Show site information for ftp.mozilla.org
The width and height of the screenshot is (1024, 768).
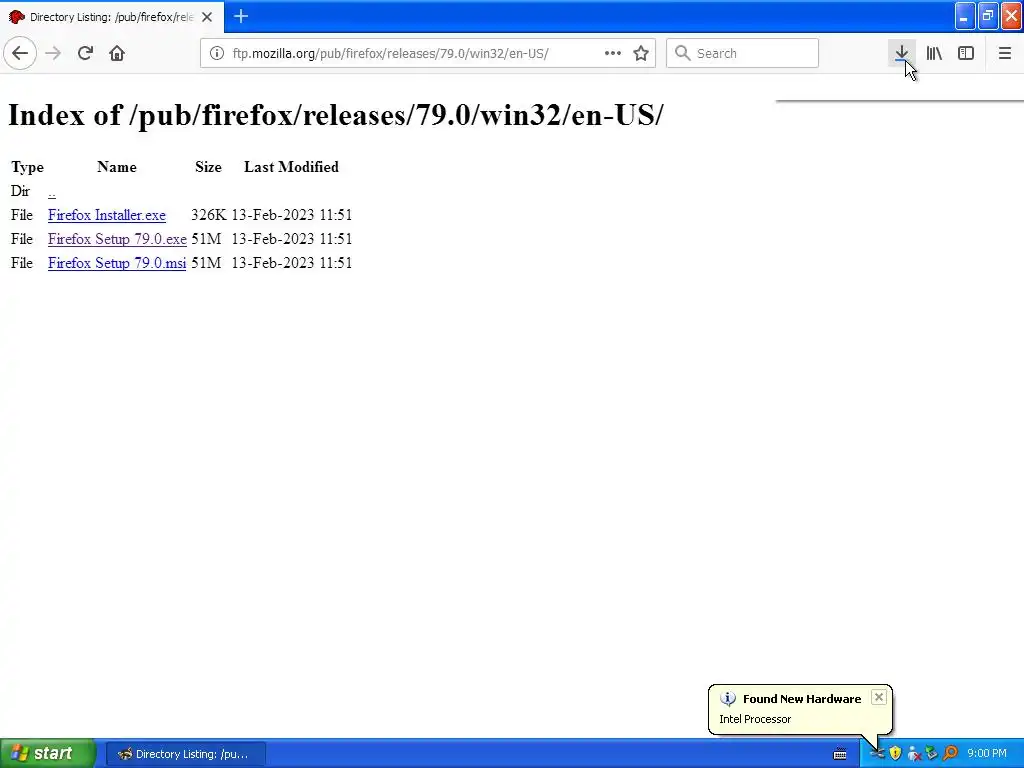coord(217,54)
